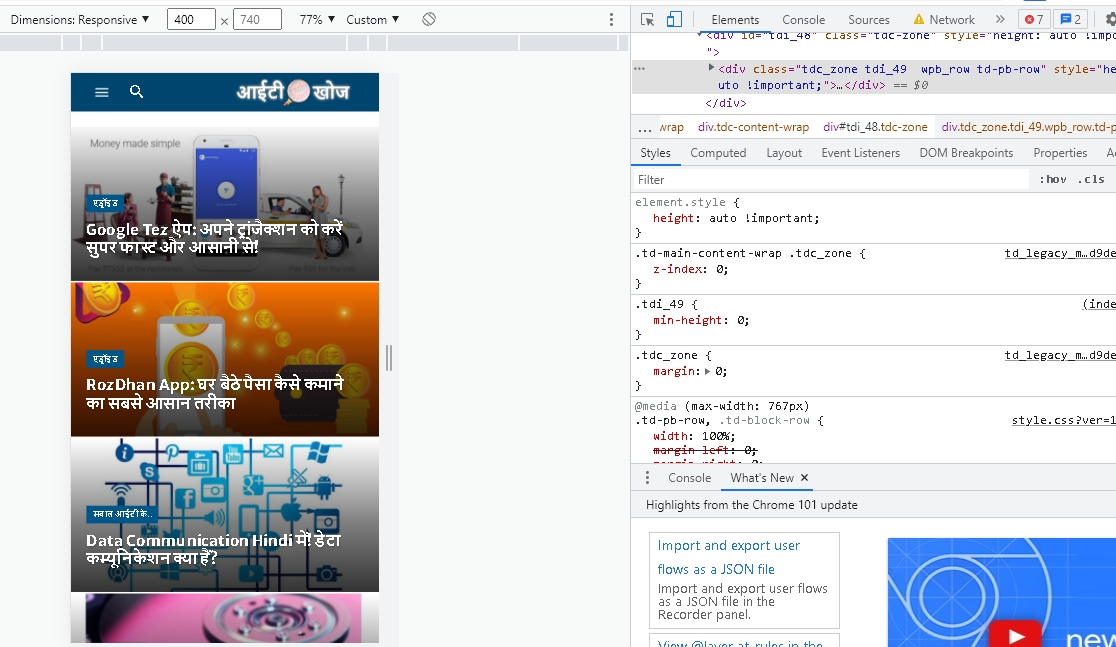The image size is (1116, 647).
Task: Open the Custom throttling dropdown
Action: (372, 19)
